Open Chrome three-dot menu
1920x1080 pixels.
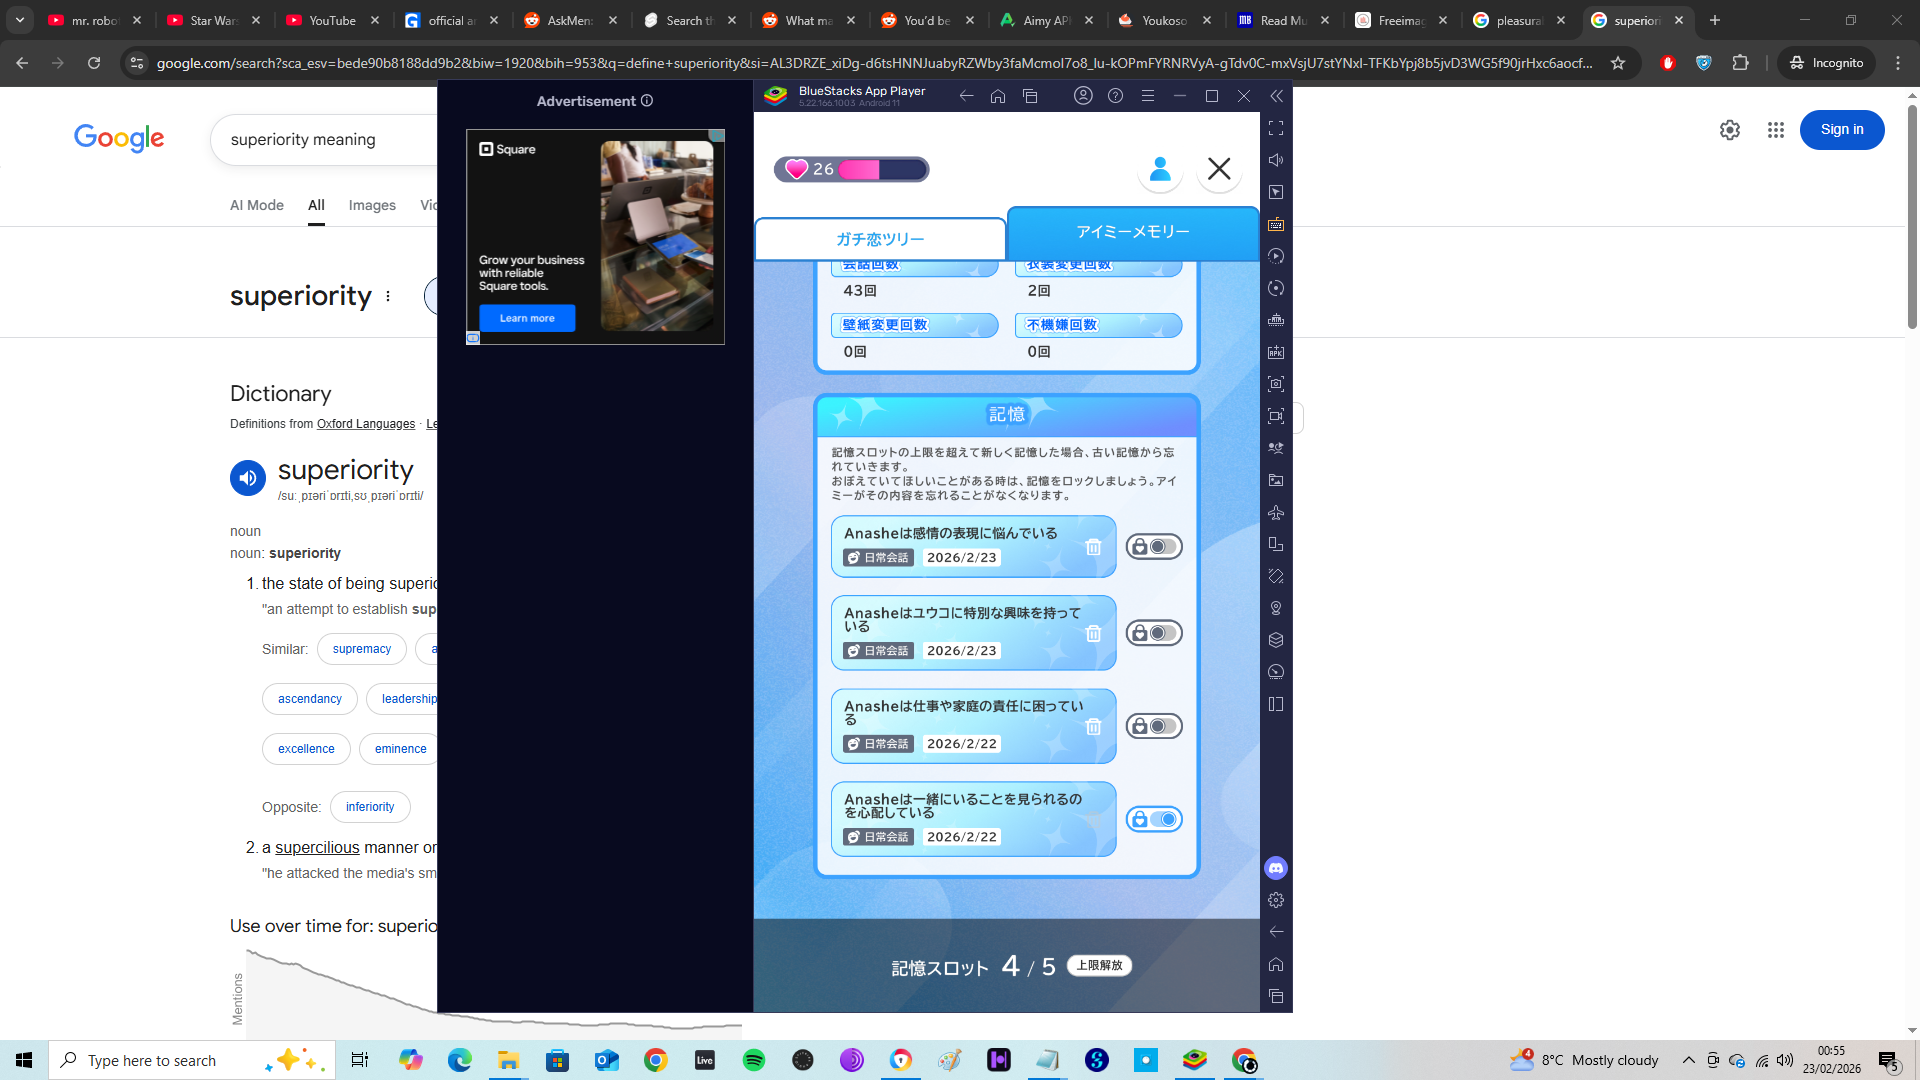tap(1898, 63)
